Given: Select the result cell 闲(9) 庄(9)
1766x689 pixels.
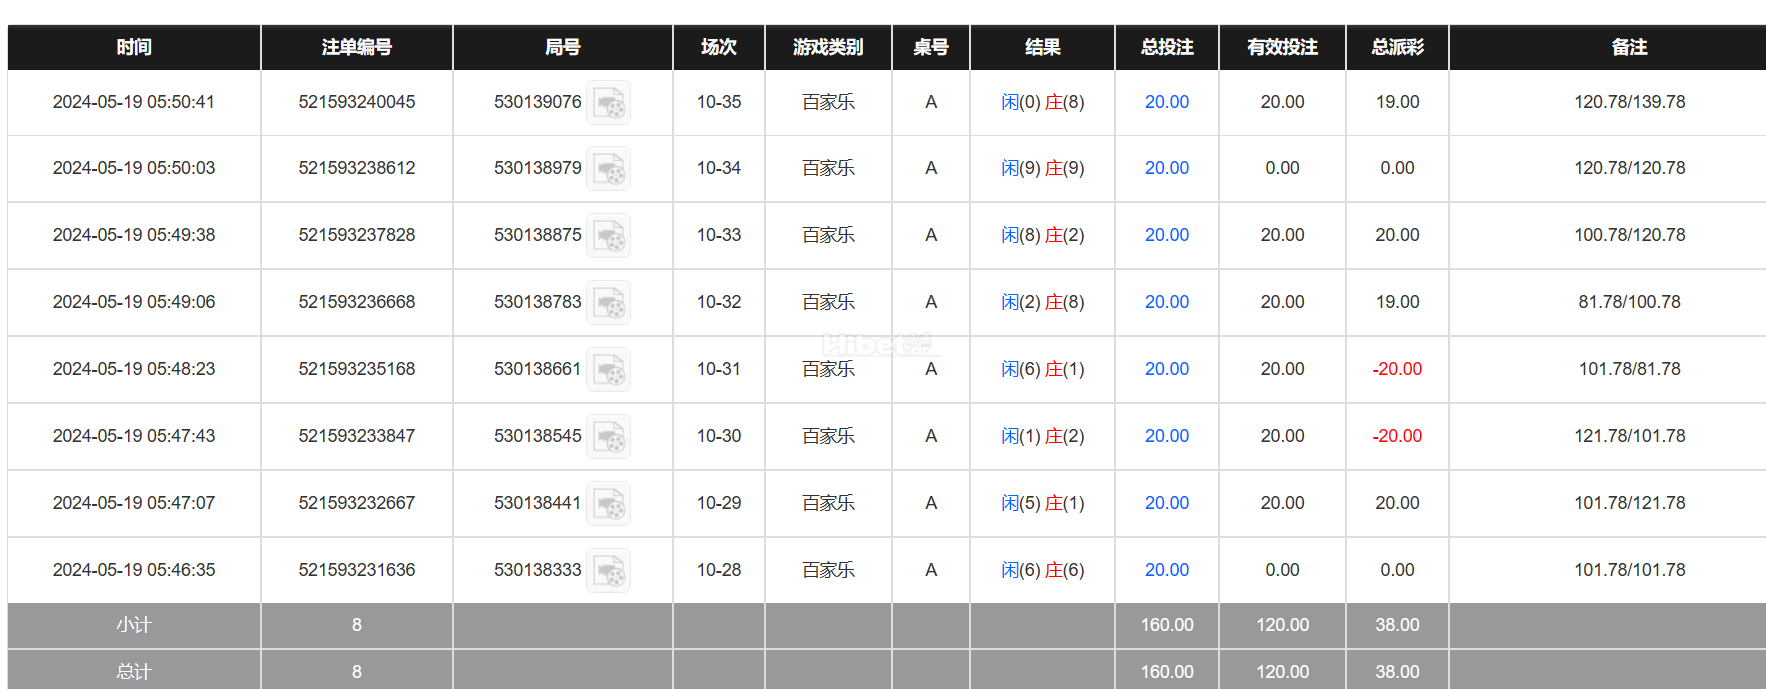Looking at the screenshot, I should (x=1043, y=168).
